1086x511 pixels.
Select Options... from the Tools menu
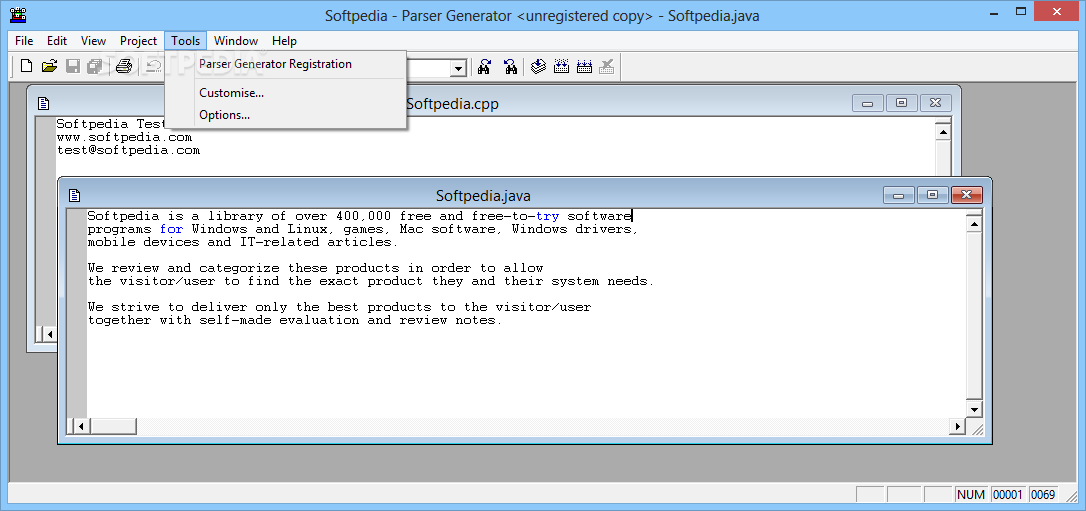[285, 115]
